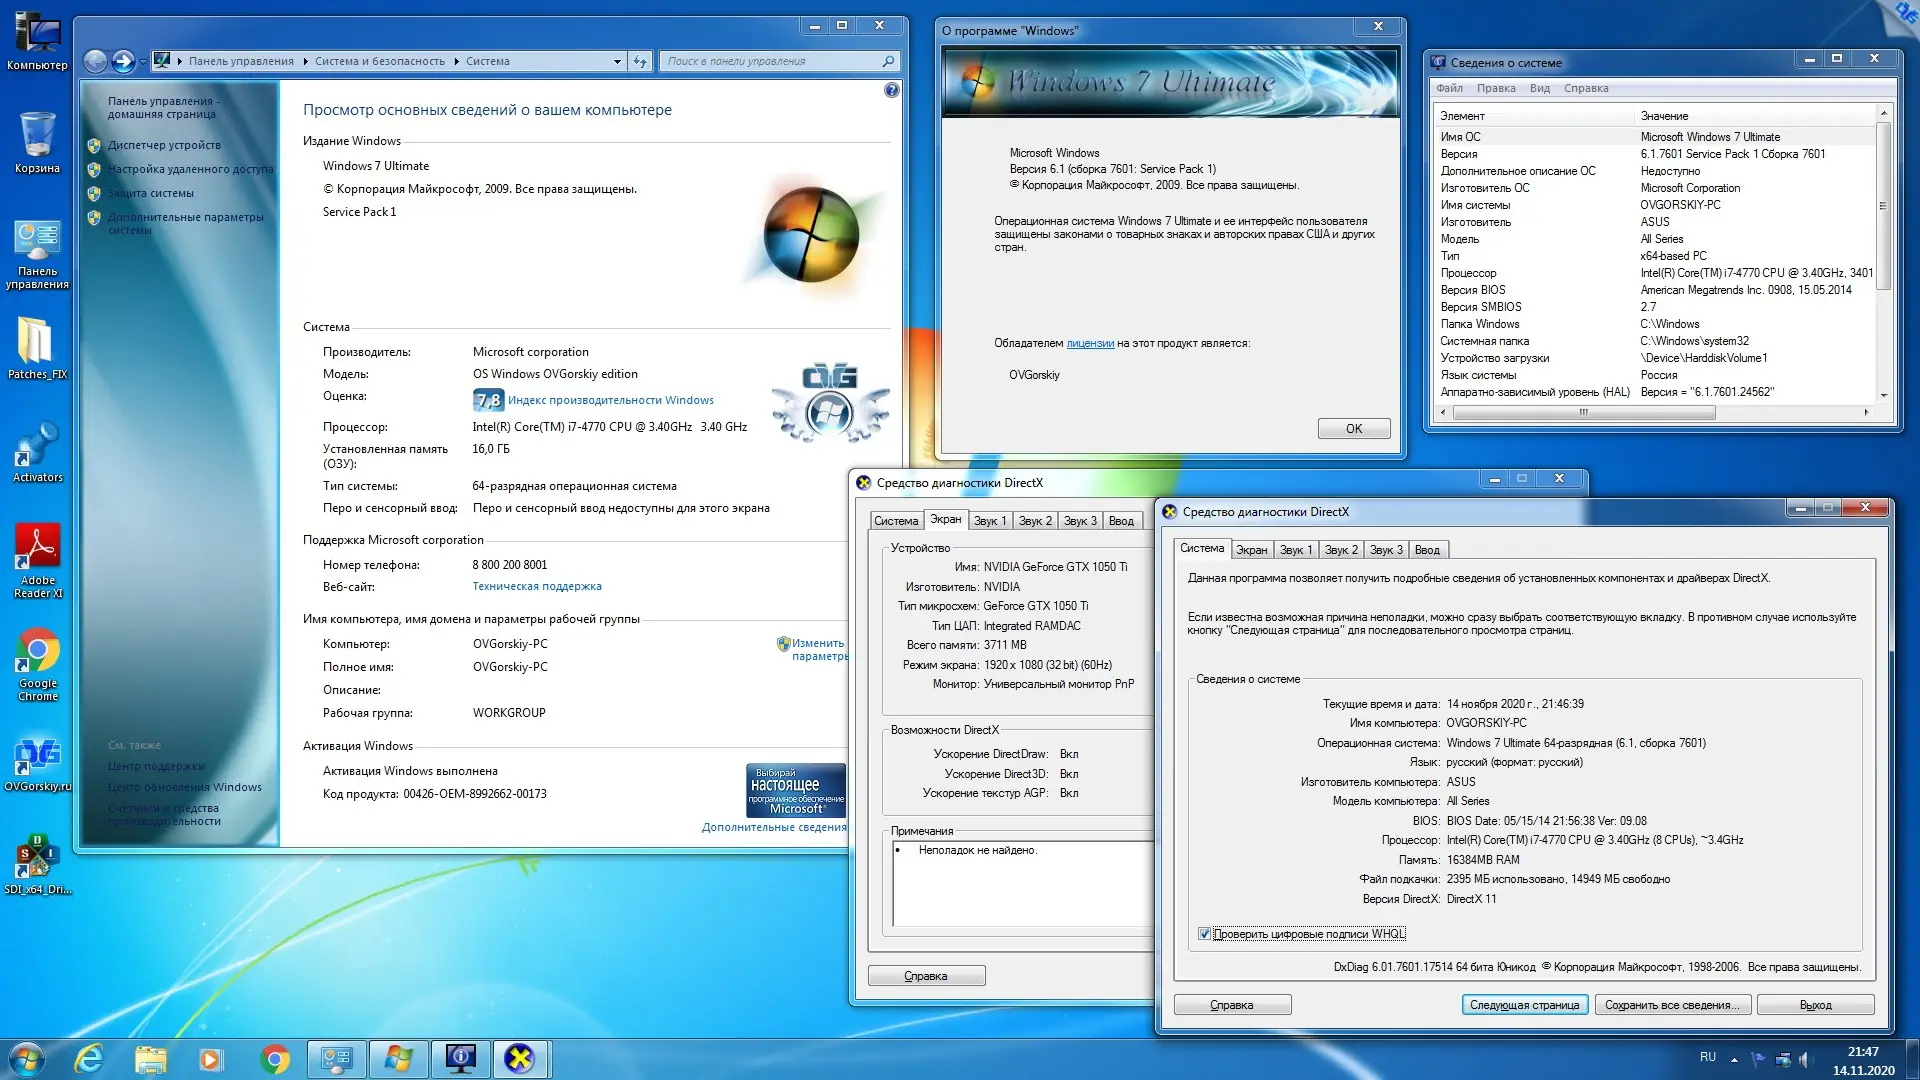Launch Google Chrome from the taskbar
The width and height of the screenshot is (1920, 1080).
click(x=276, y=1059)
